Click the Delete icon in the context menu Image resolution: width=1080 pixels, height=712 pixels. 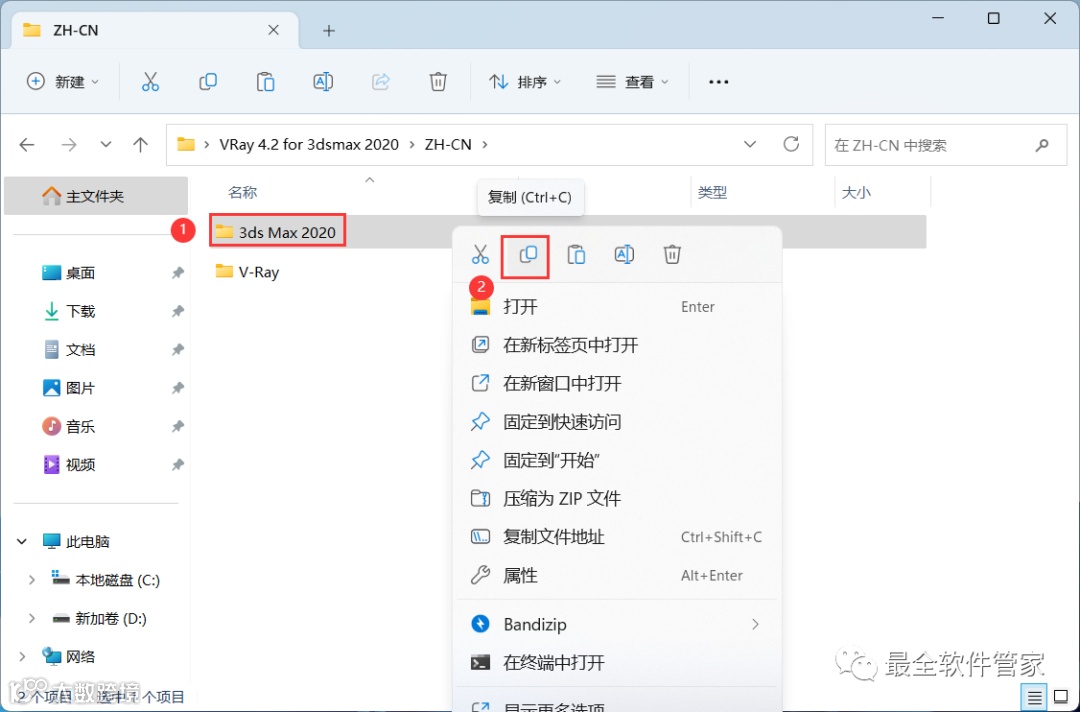pos(672,255)
